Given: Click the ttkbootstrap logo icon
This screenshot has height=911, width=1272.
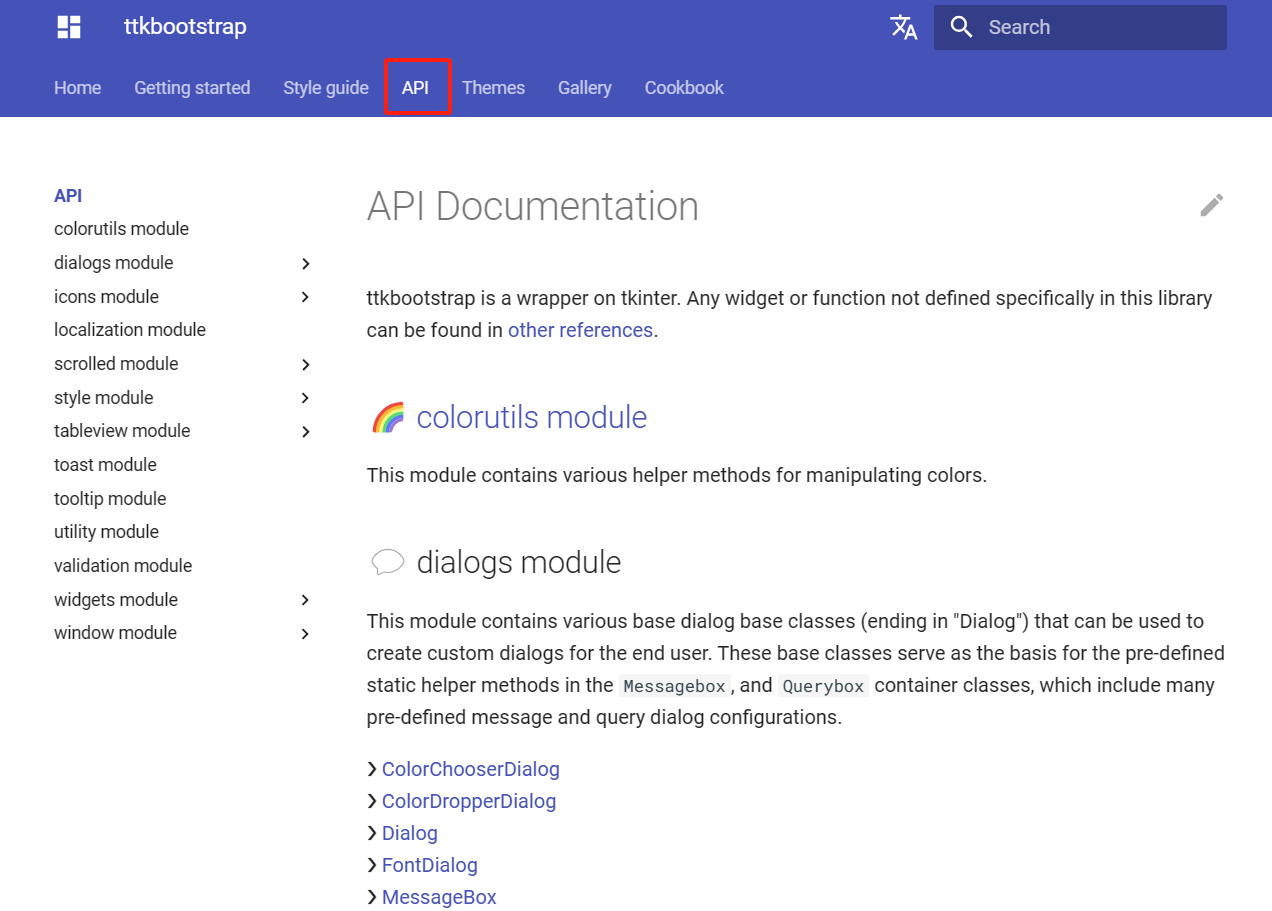Looking at the screenshot, I should click(x=69, y=27).
